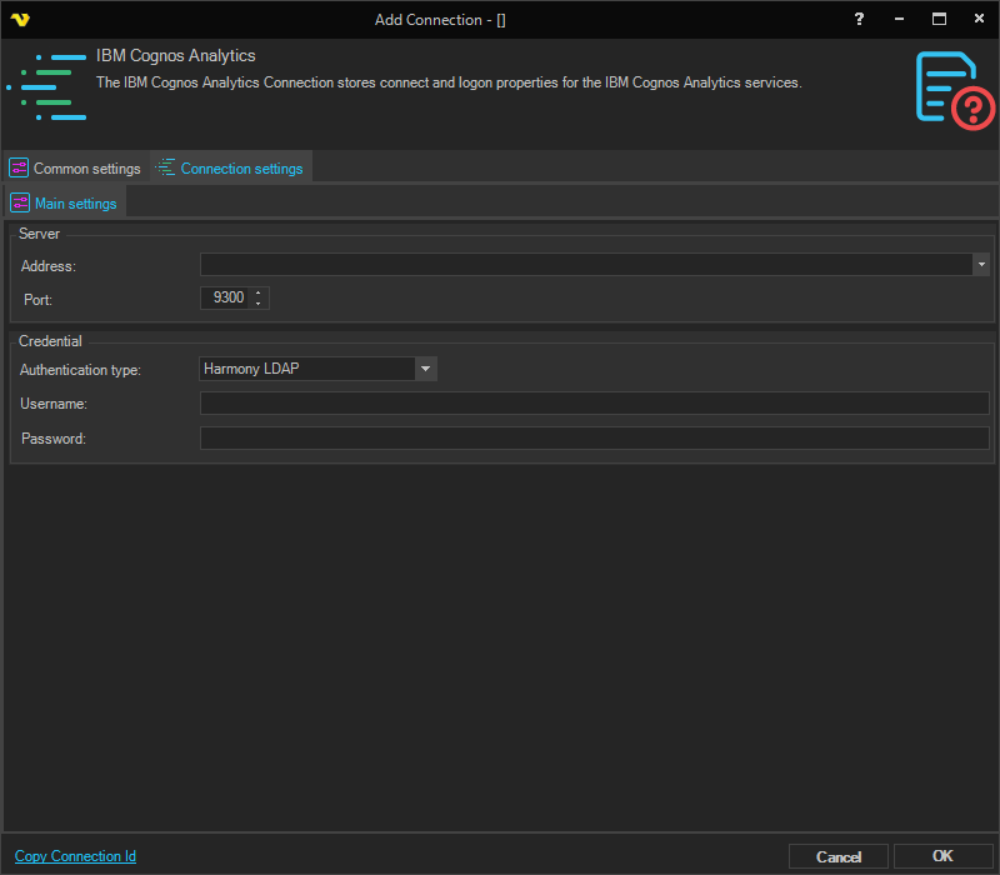Decrease the Port value with down arrow
This screenshot has width=1000, height=875.
259,302
